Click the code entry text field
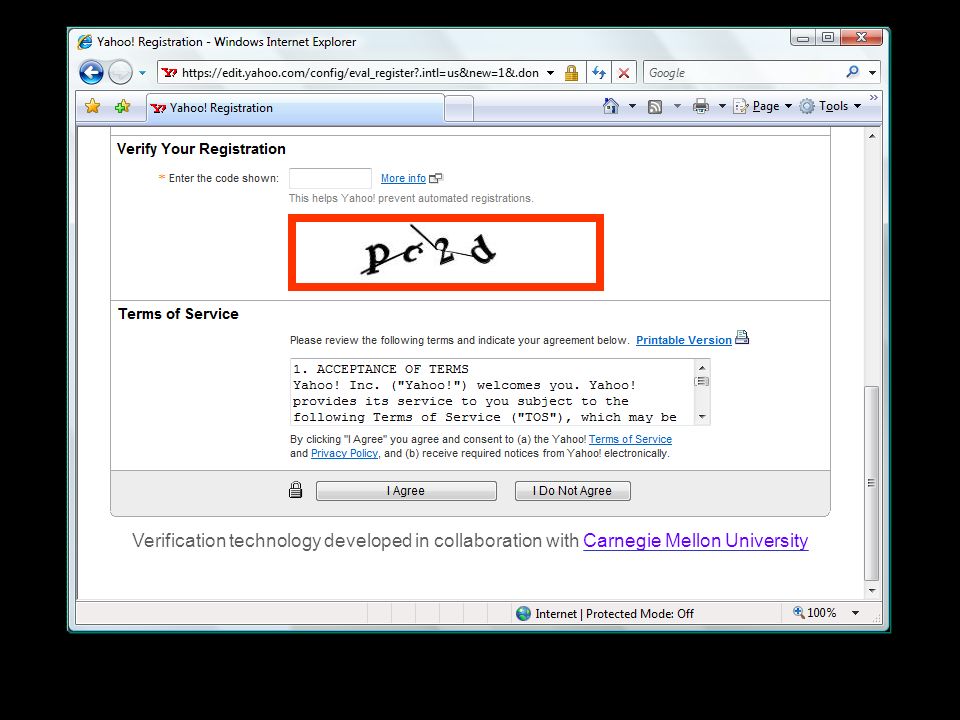 pos(330,178)
